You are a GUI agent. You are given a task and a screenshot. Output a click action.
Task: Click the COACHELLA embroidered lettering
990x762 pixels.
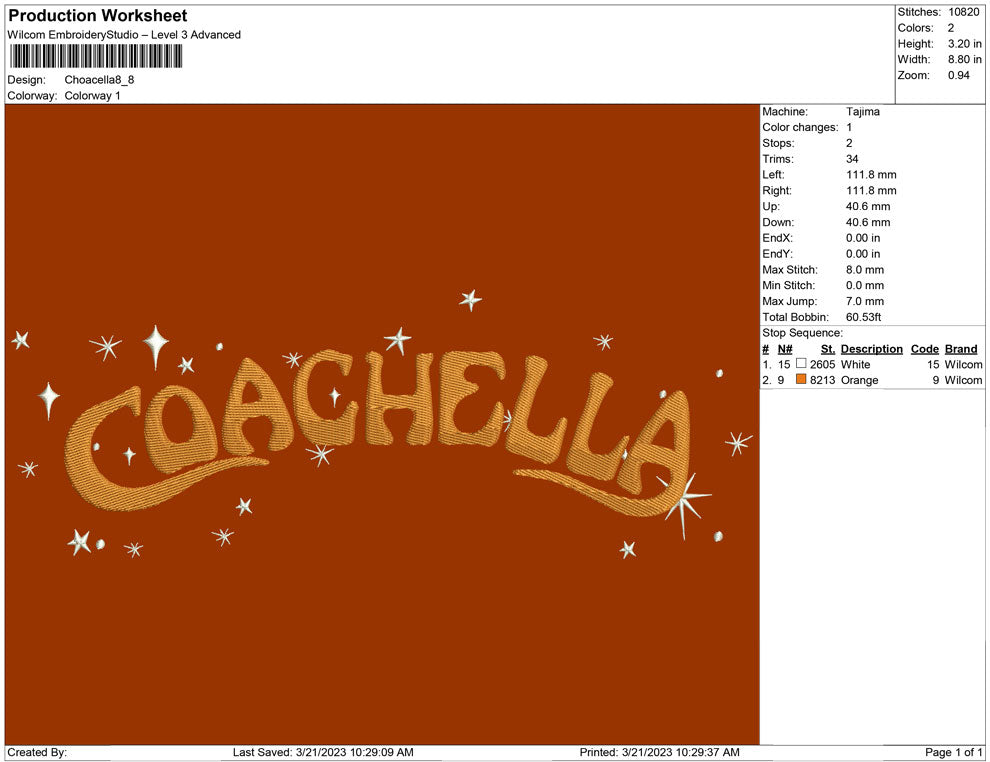(x=380, y=420)
